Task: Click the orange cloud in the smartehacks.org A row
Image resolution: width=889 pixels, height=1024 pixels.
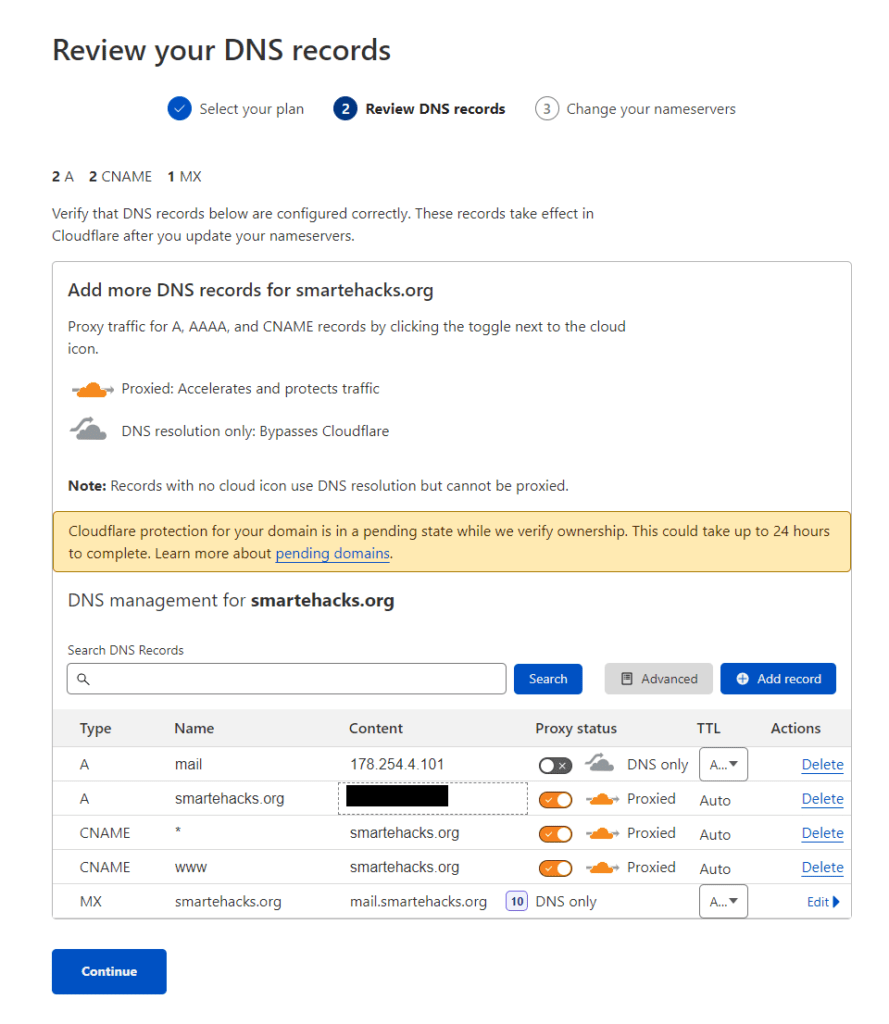Action: click(602, 799)
